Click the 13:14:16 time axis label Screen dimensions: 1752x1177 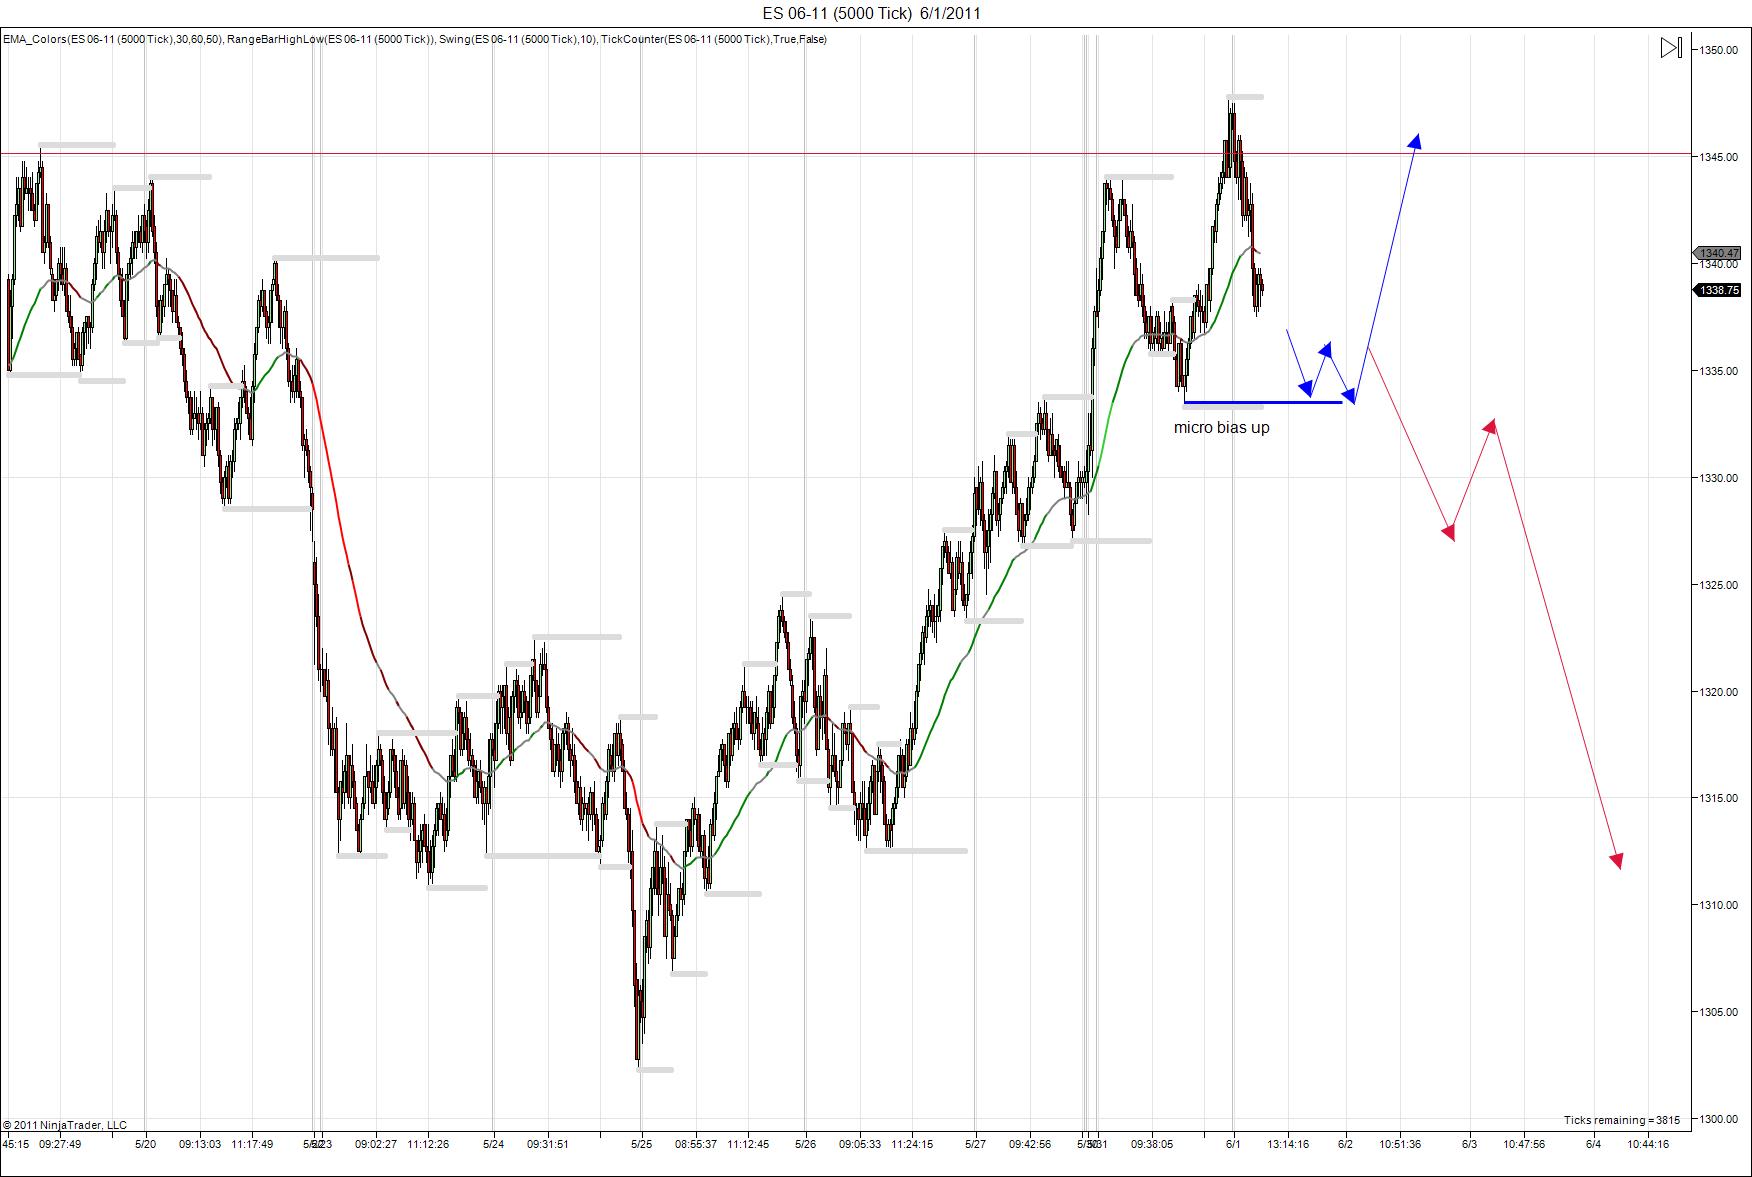click(1288, 1144)
